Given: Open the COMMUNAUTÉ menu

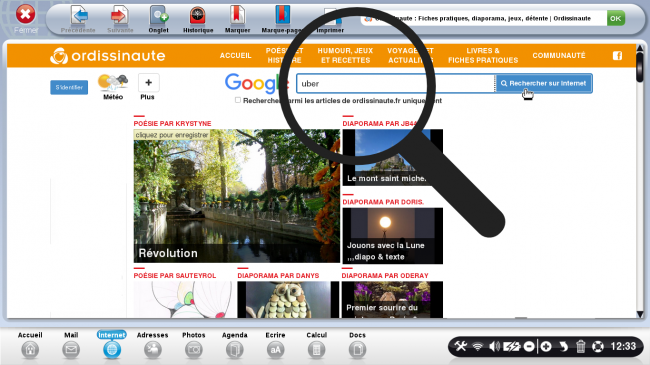Looking at the screenshot, I should click(559, 56).
